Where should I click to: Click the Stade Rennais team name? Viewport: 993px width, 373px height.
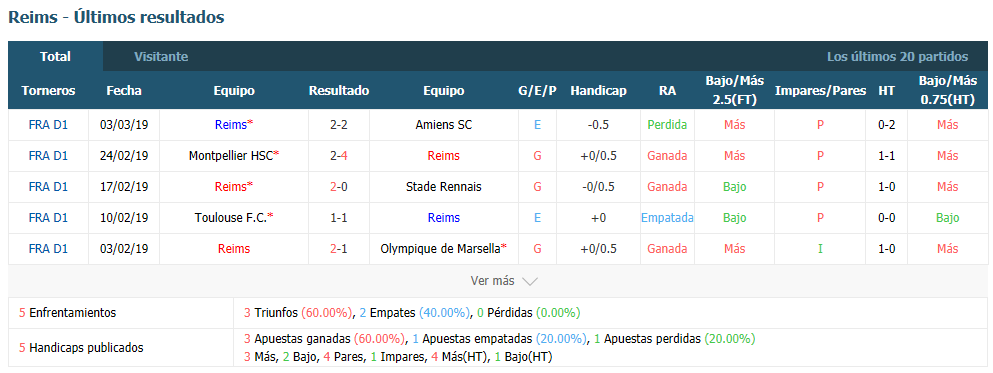[x=443, y=187]
